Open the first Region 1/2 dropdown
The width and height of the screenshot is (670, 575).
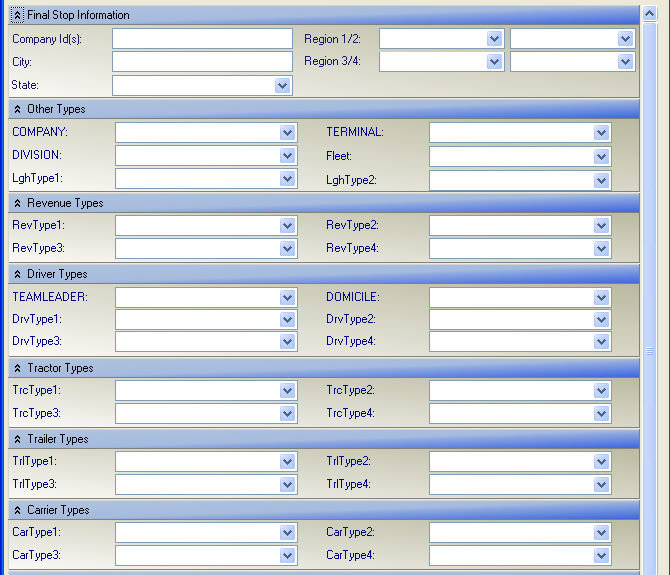pos(494,39)
